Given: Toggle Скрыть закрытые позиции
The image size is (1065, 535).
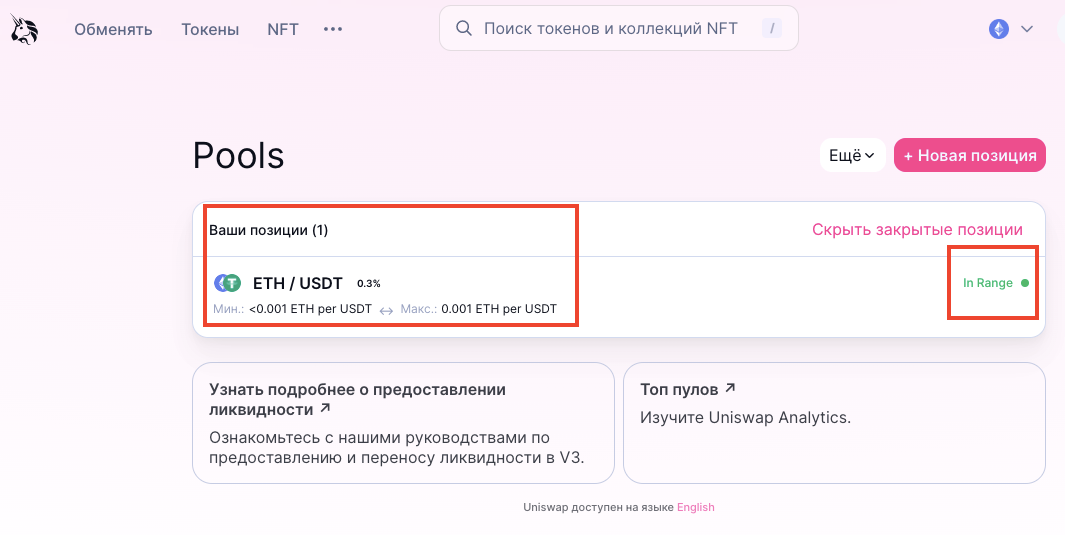Looking at the screenshot, I should 917,230.
